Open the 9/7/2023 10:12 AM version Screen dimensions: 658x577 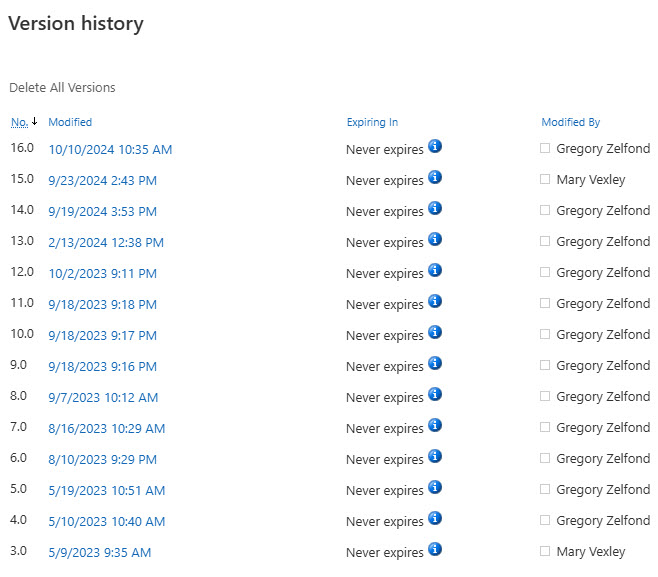103,397
